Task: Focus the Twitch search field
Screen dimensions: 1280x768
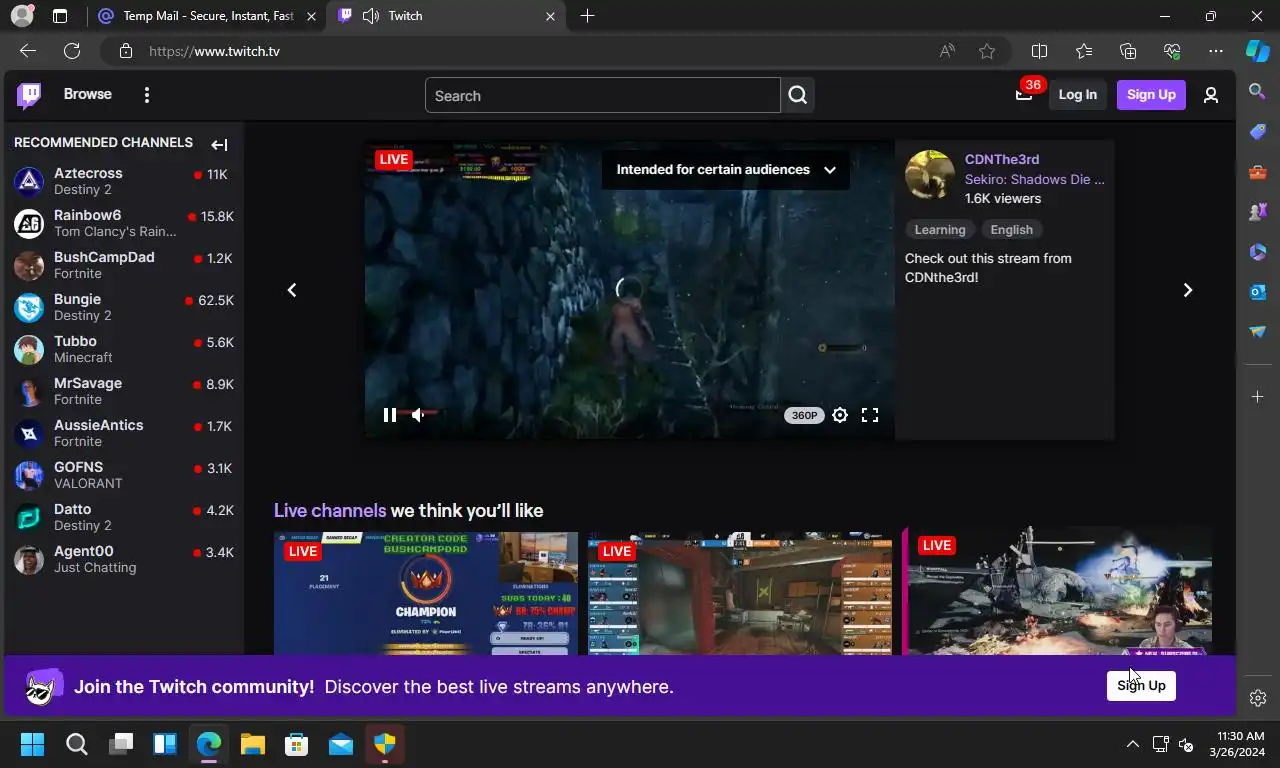Action: (x=603, y=95)
